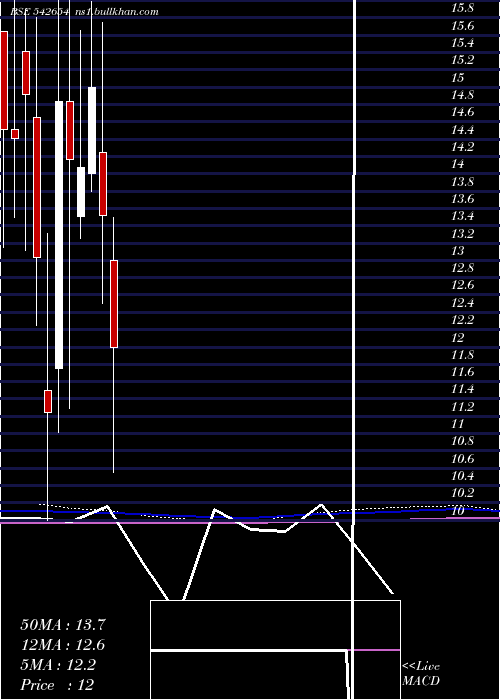Viewport: 500px width, 700px height.
Task: Select the 14.6 price axis label
Action: point(462,112)
